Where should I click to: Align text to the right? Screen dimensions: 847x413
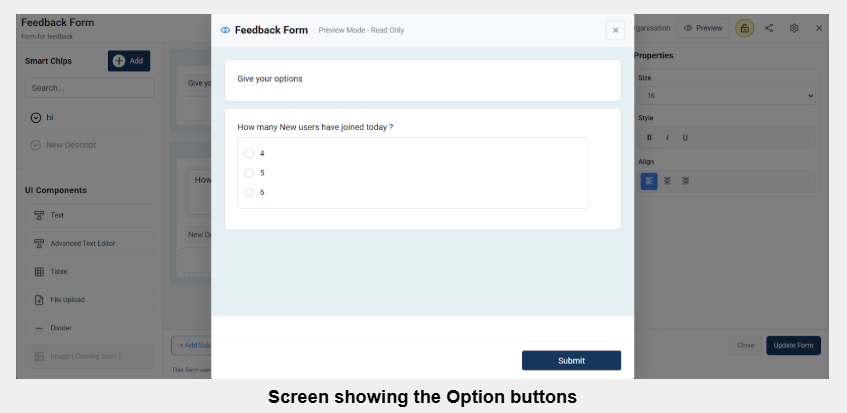685,181
